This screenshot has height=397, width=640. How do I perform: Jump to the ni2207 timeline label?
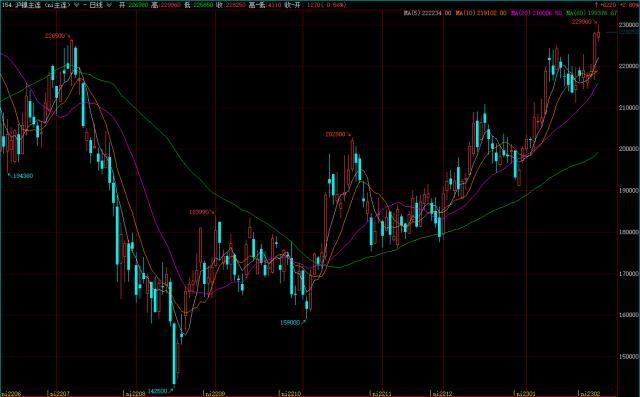[58, 394]
